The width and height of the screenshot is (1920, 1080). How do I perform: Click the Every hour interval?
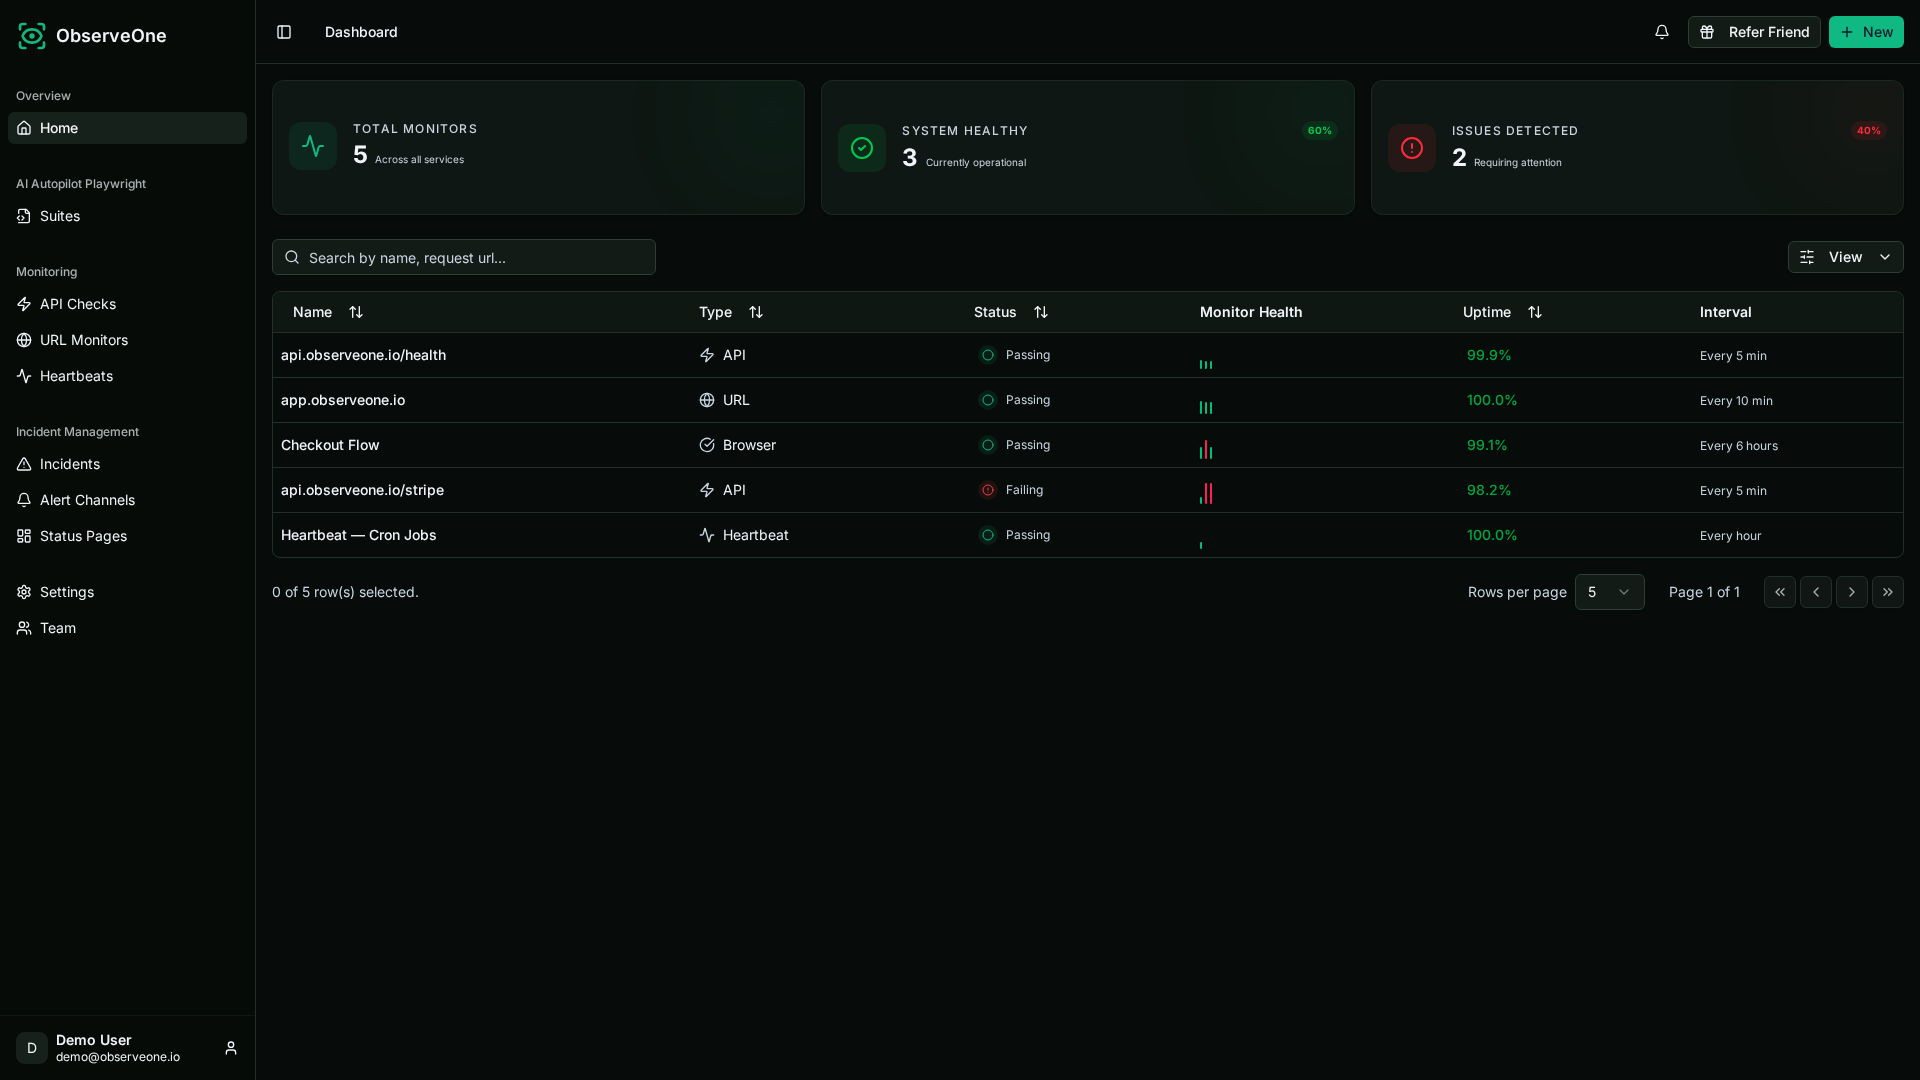click(1731, 536)
